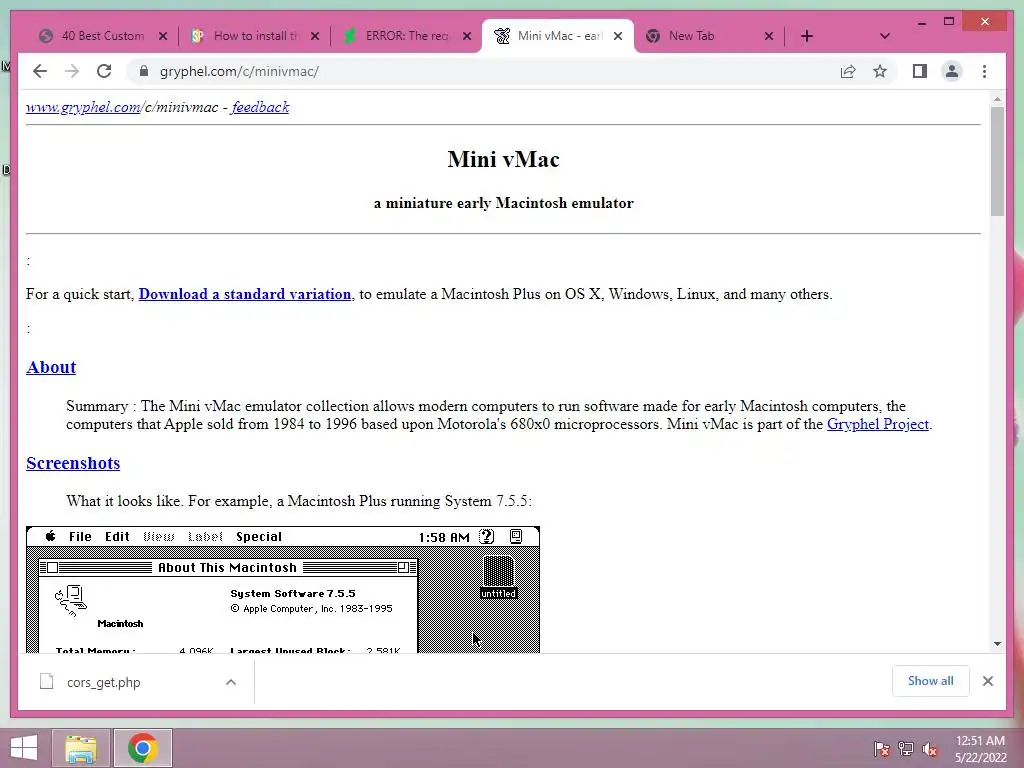Close the downloads bar
Screen dimensions: 1024x768
coord(988,681)
